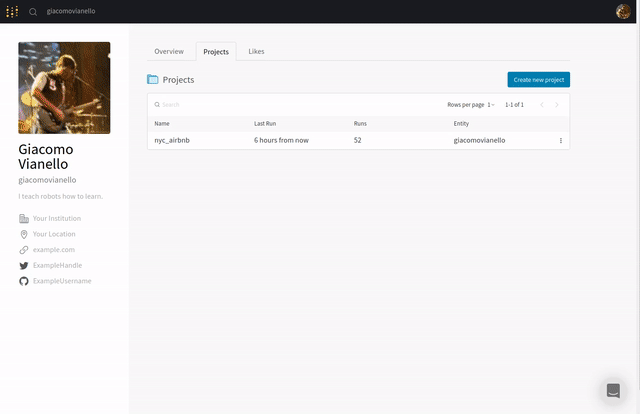640x414 pixels.
Task: Go to previous page of projects
Action: (542, 105)
